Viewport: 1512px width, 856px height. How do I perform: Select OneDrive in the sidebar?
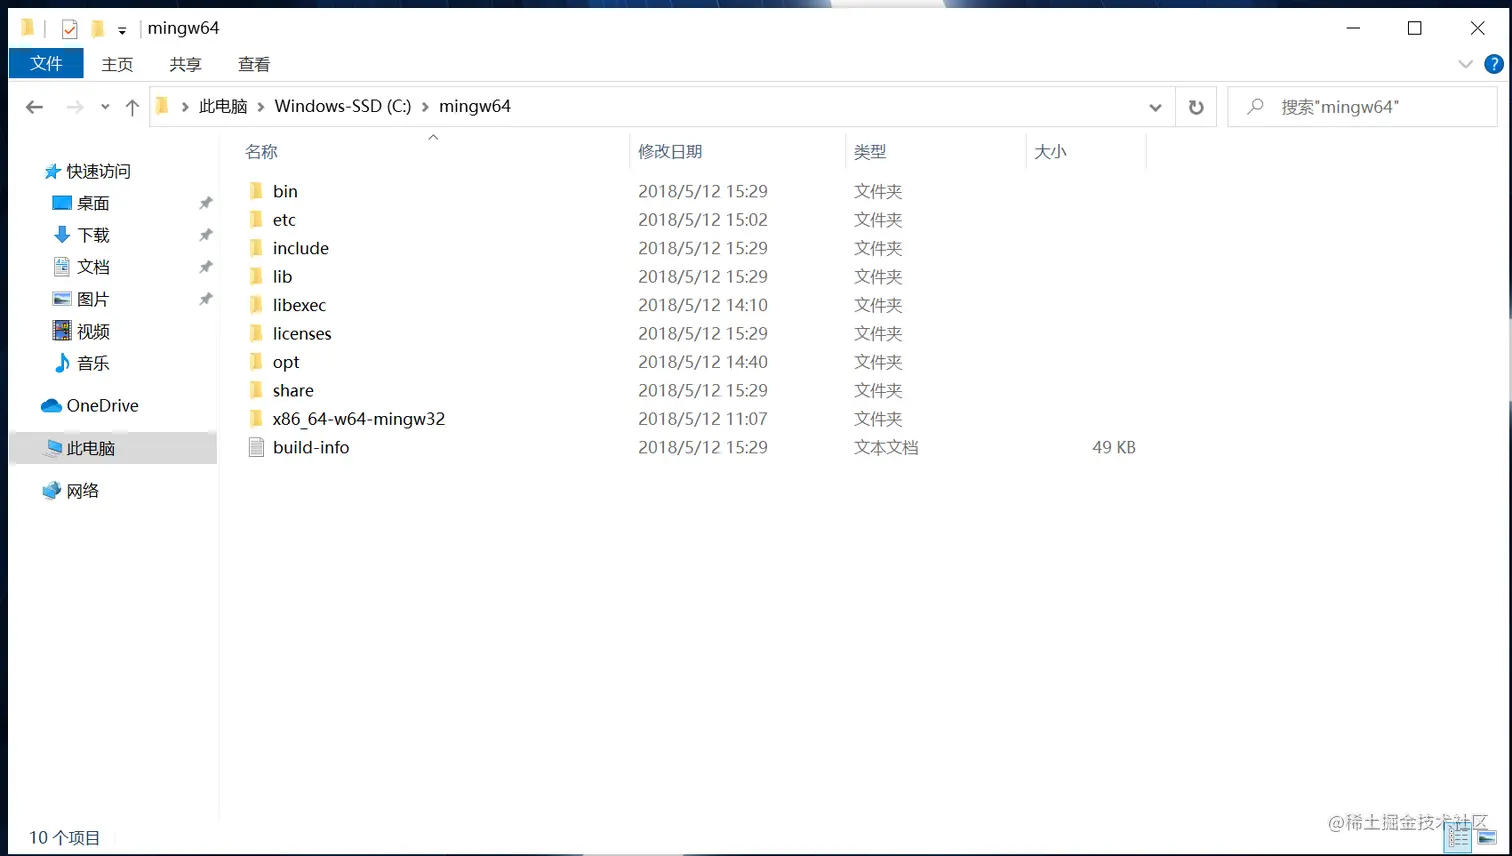tap(102, 405)
